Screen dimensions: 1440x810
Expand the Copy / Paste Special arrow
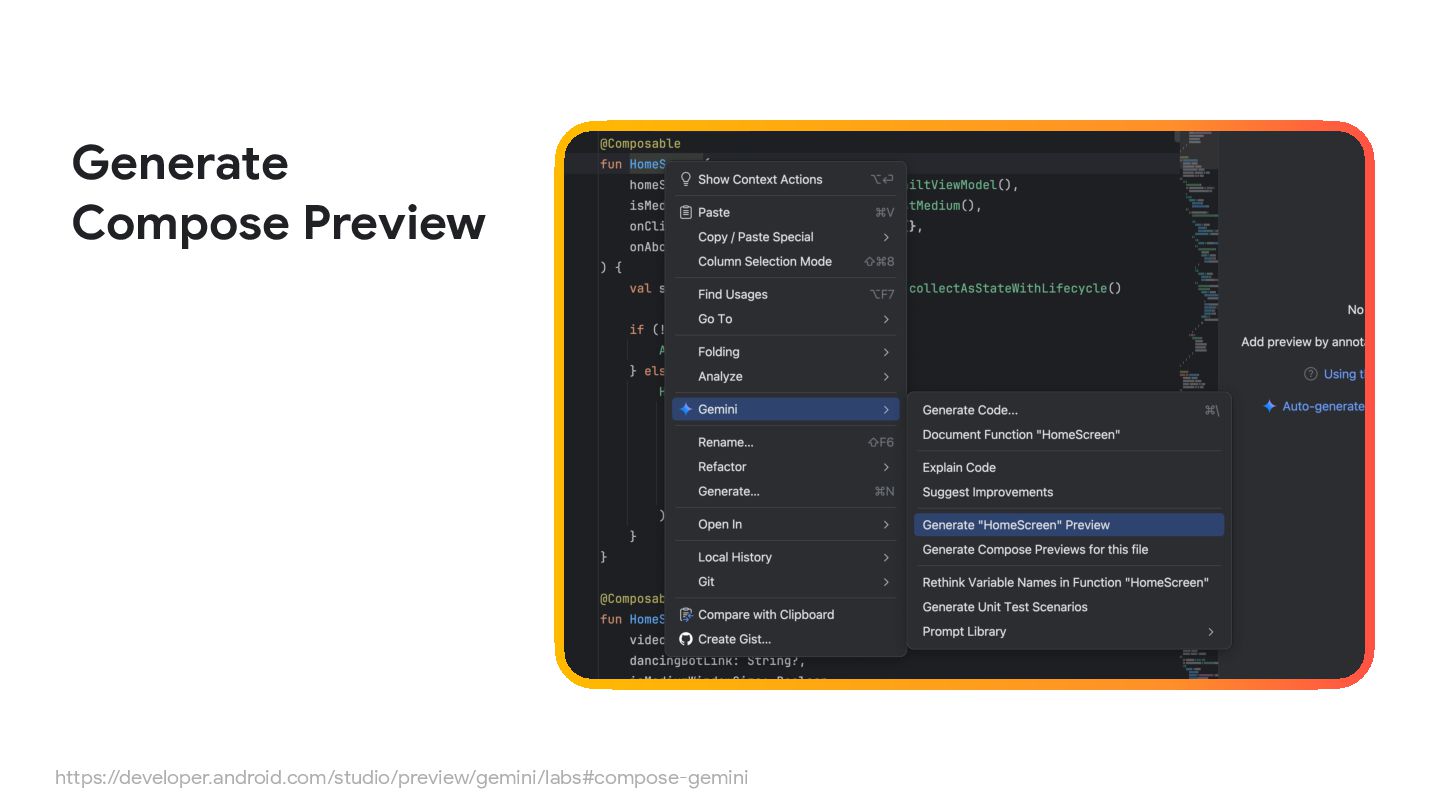(886, 237)
